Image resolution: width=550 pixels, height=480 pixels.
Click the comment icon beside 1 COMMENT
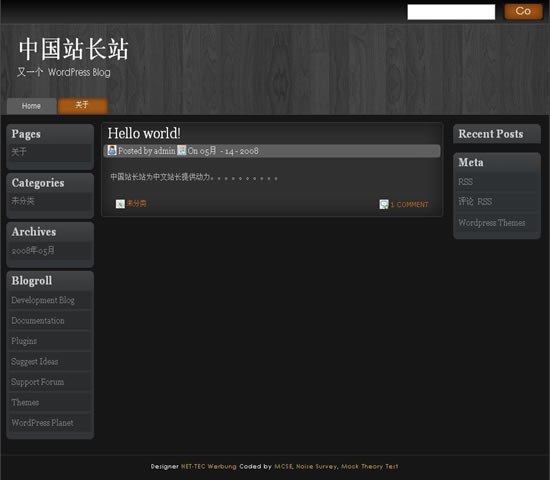[x=384, y=204]
